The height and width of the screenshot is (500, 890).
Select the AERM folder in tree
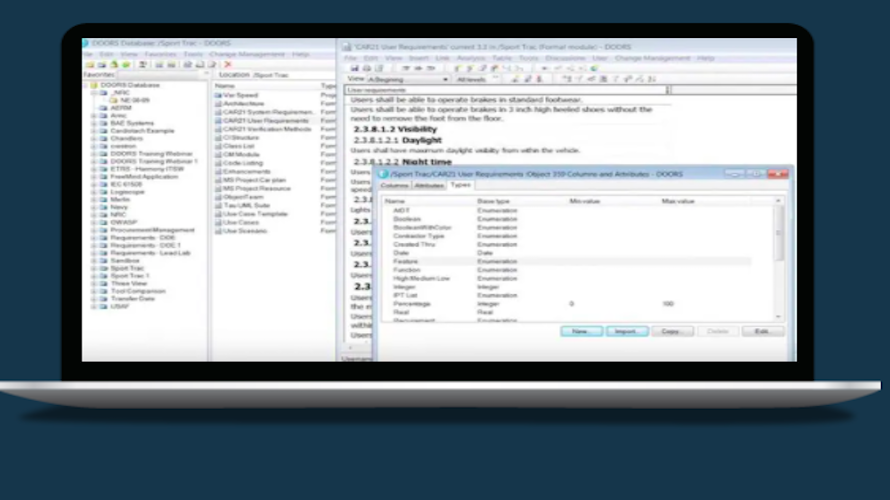(x=121, y=108)
